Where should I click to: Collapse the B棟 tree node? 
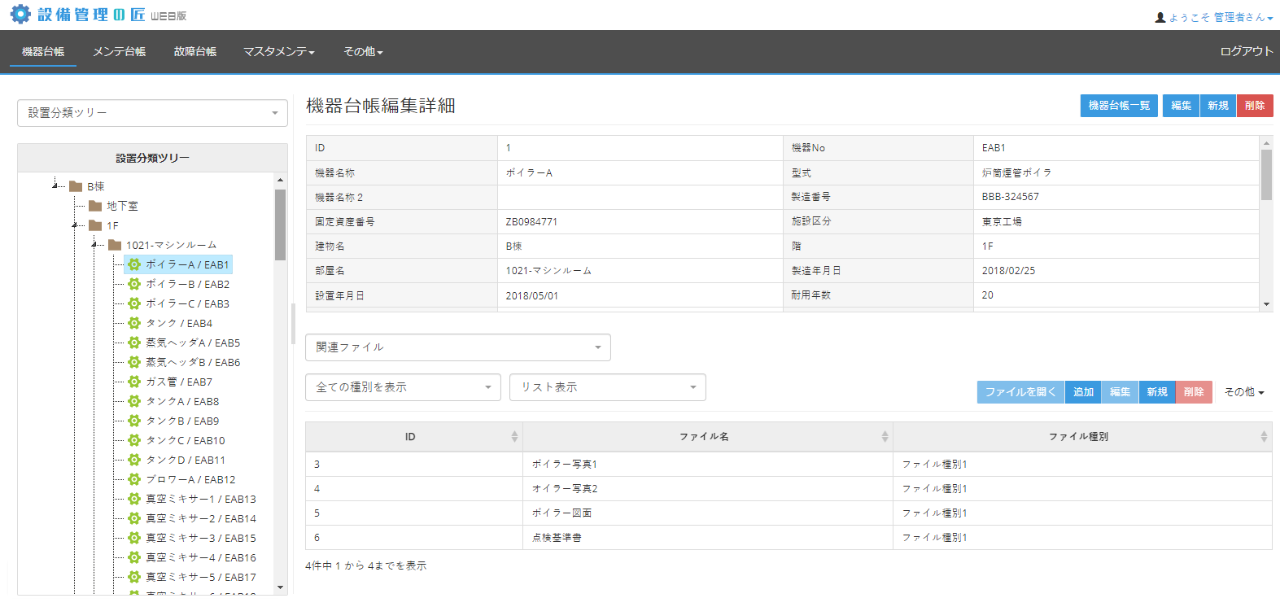(x=56, y=186)
